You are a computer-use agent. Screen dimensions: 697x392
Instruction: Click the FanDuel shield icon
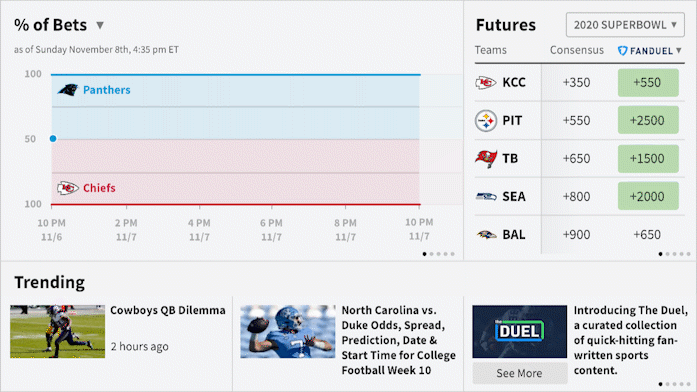(x=622, y=51)
